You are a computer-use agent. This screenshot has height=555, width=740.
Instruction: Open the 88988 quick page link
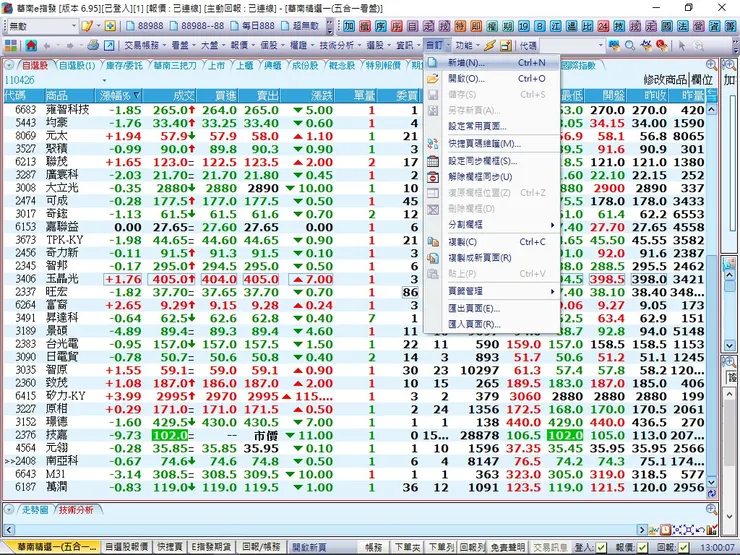[145, 26]
